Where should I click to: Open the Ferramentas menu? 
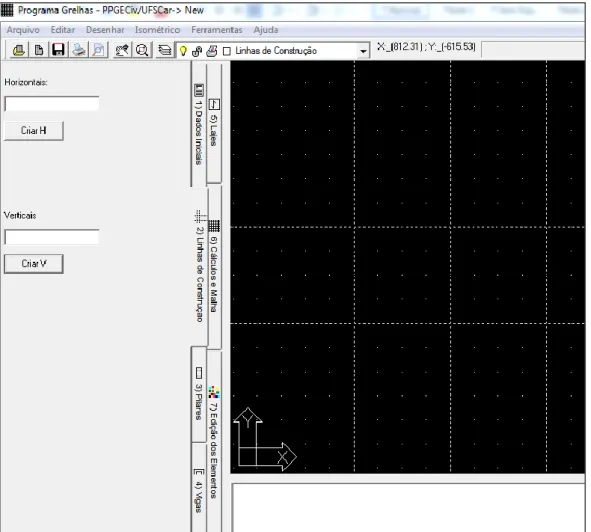coord(217,30)
